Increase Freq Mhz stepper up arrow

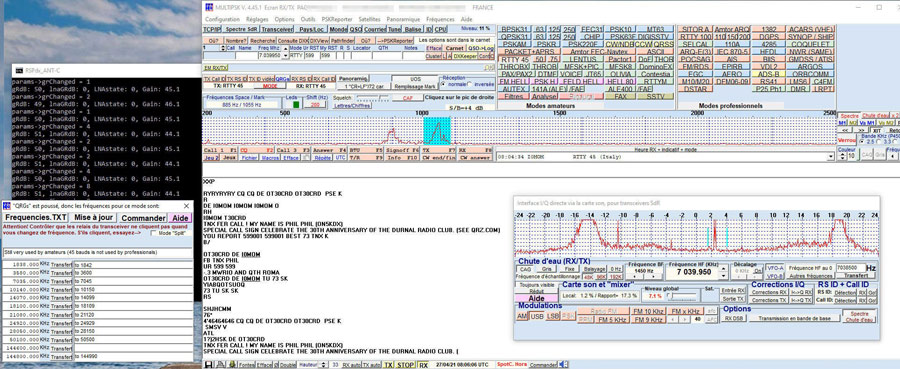285,49
